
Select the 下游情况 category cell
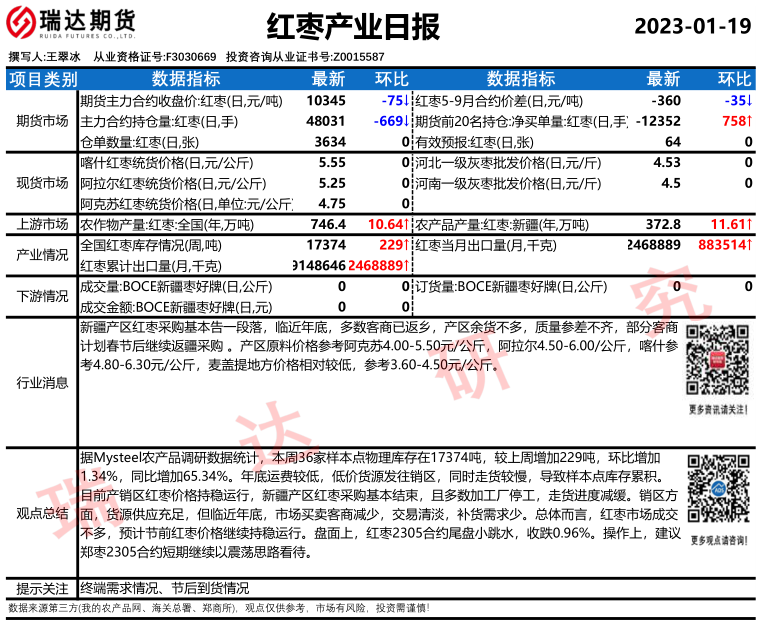point(40,296)
